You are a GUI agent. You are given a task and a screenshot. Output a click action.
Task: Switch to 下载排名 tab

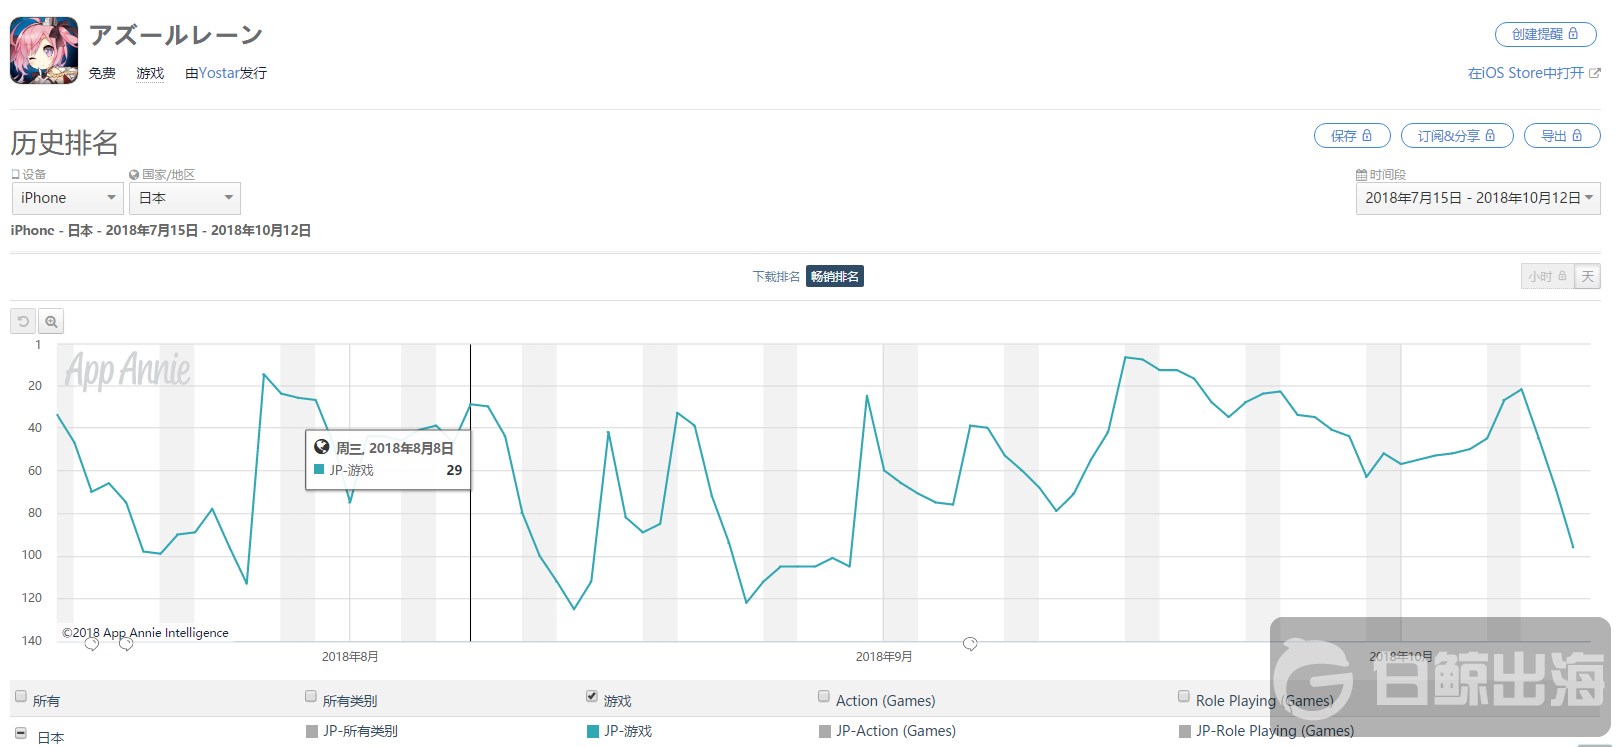[x=776, y=277]
